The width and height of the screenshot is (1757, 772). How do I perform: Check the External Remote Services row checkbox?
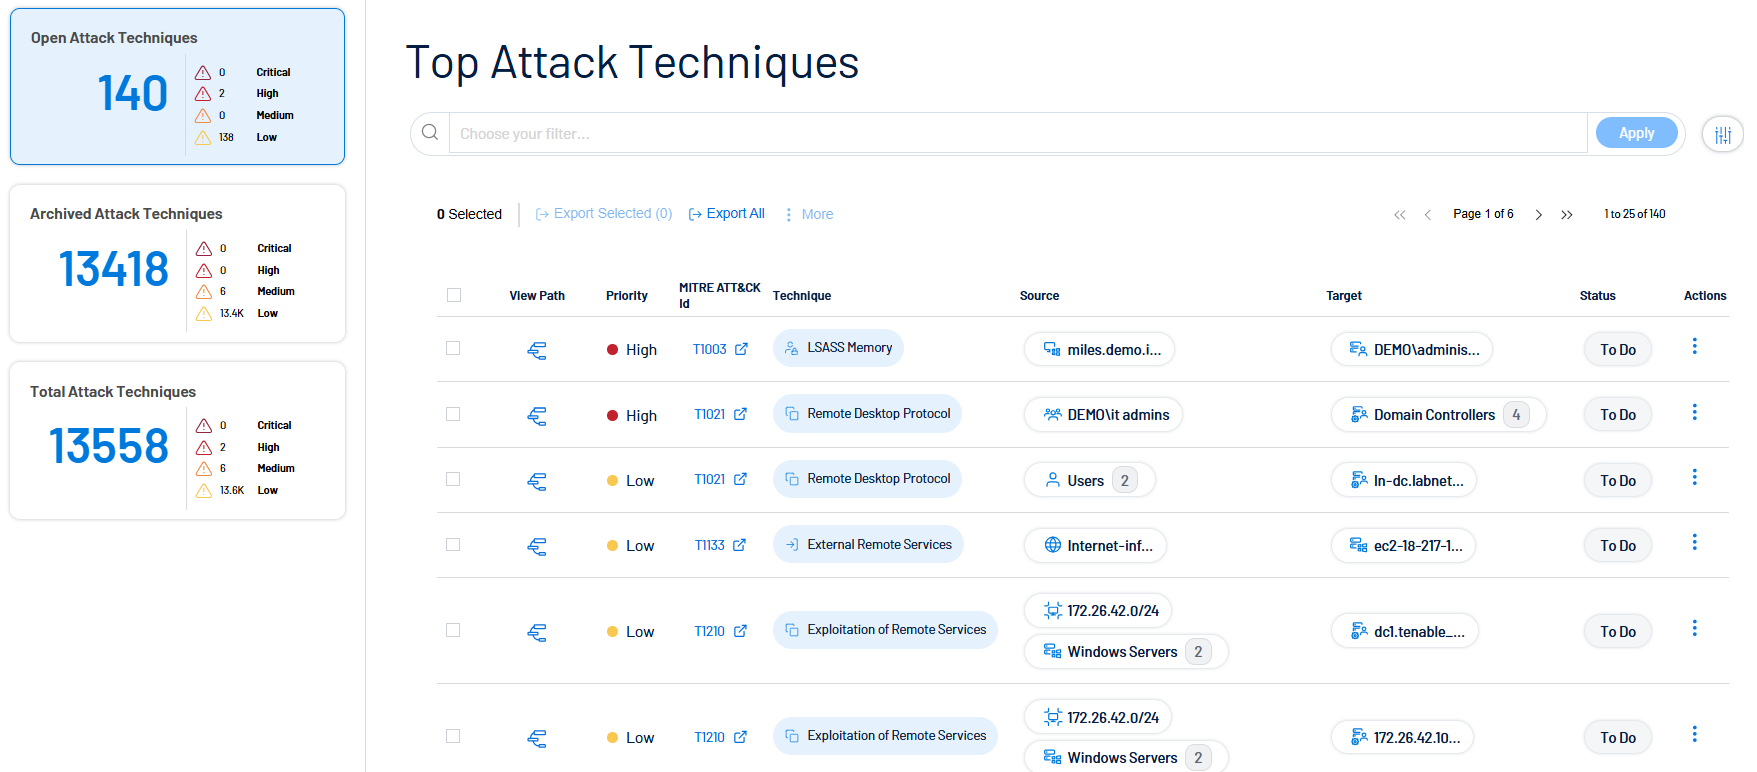pos(453,545)
